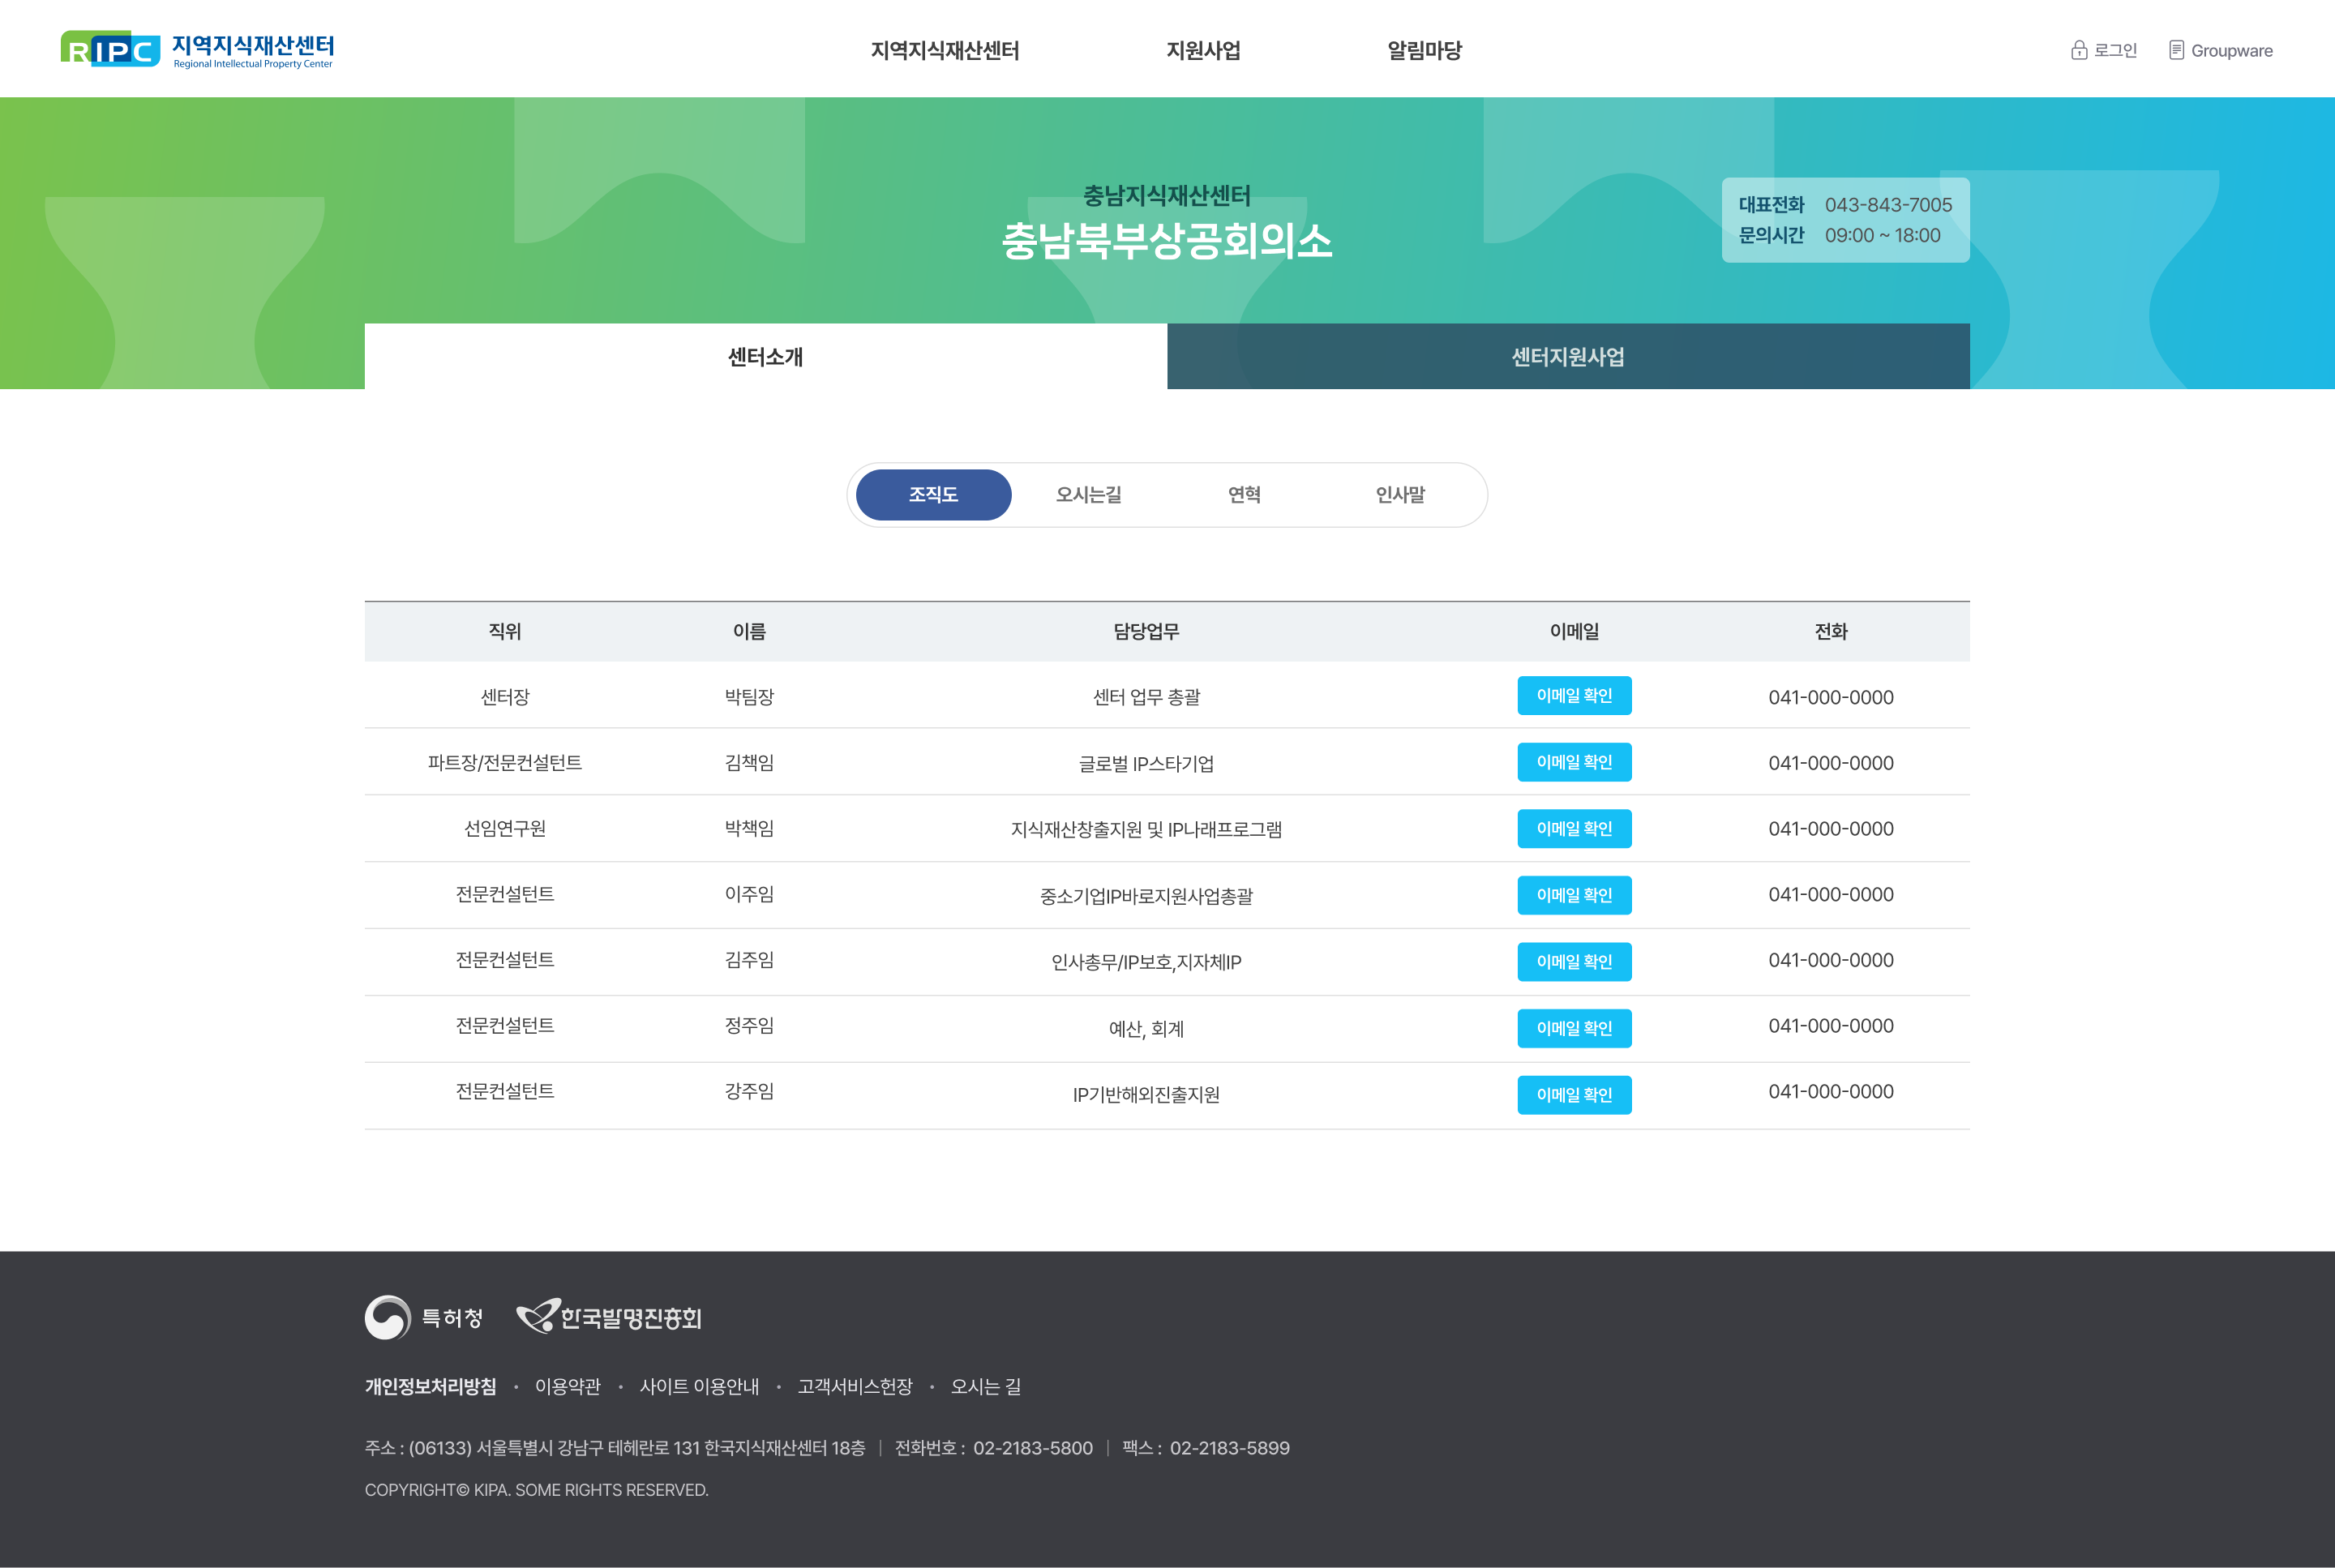Image resolution: width=2335 pixels, height=1568 pixels.
Task: Open 개인정보처리방침 footer link
Action: click(430, 1386)
